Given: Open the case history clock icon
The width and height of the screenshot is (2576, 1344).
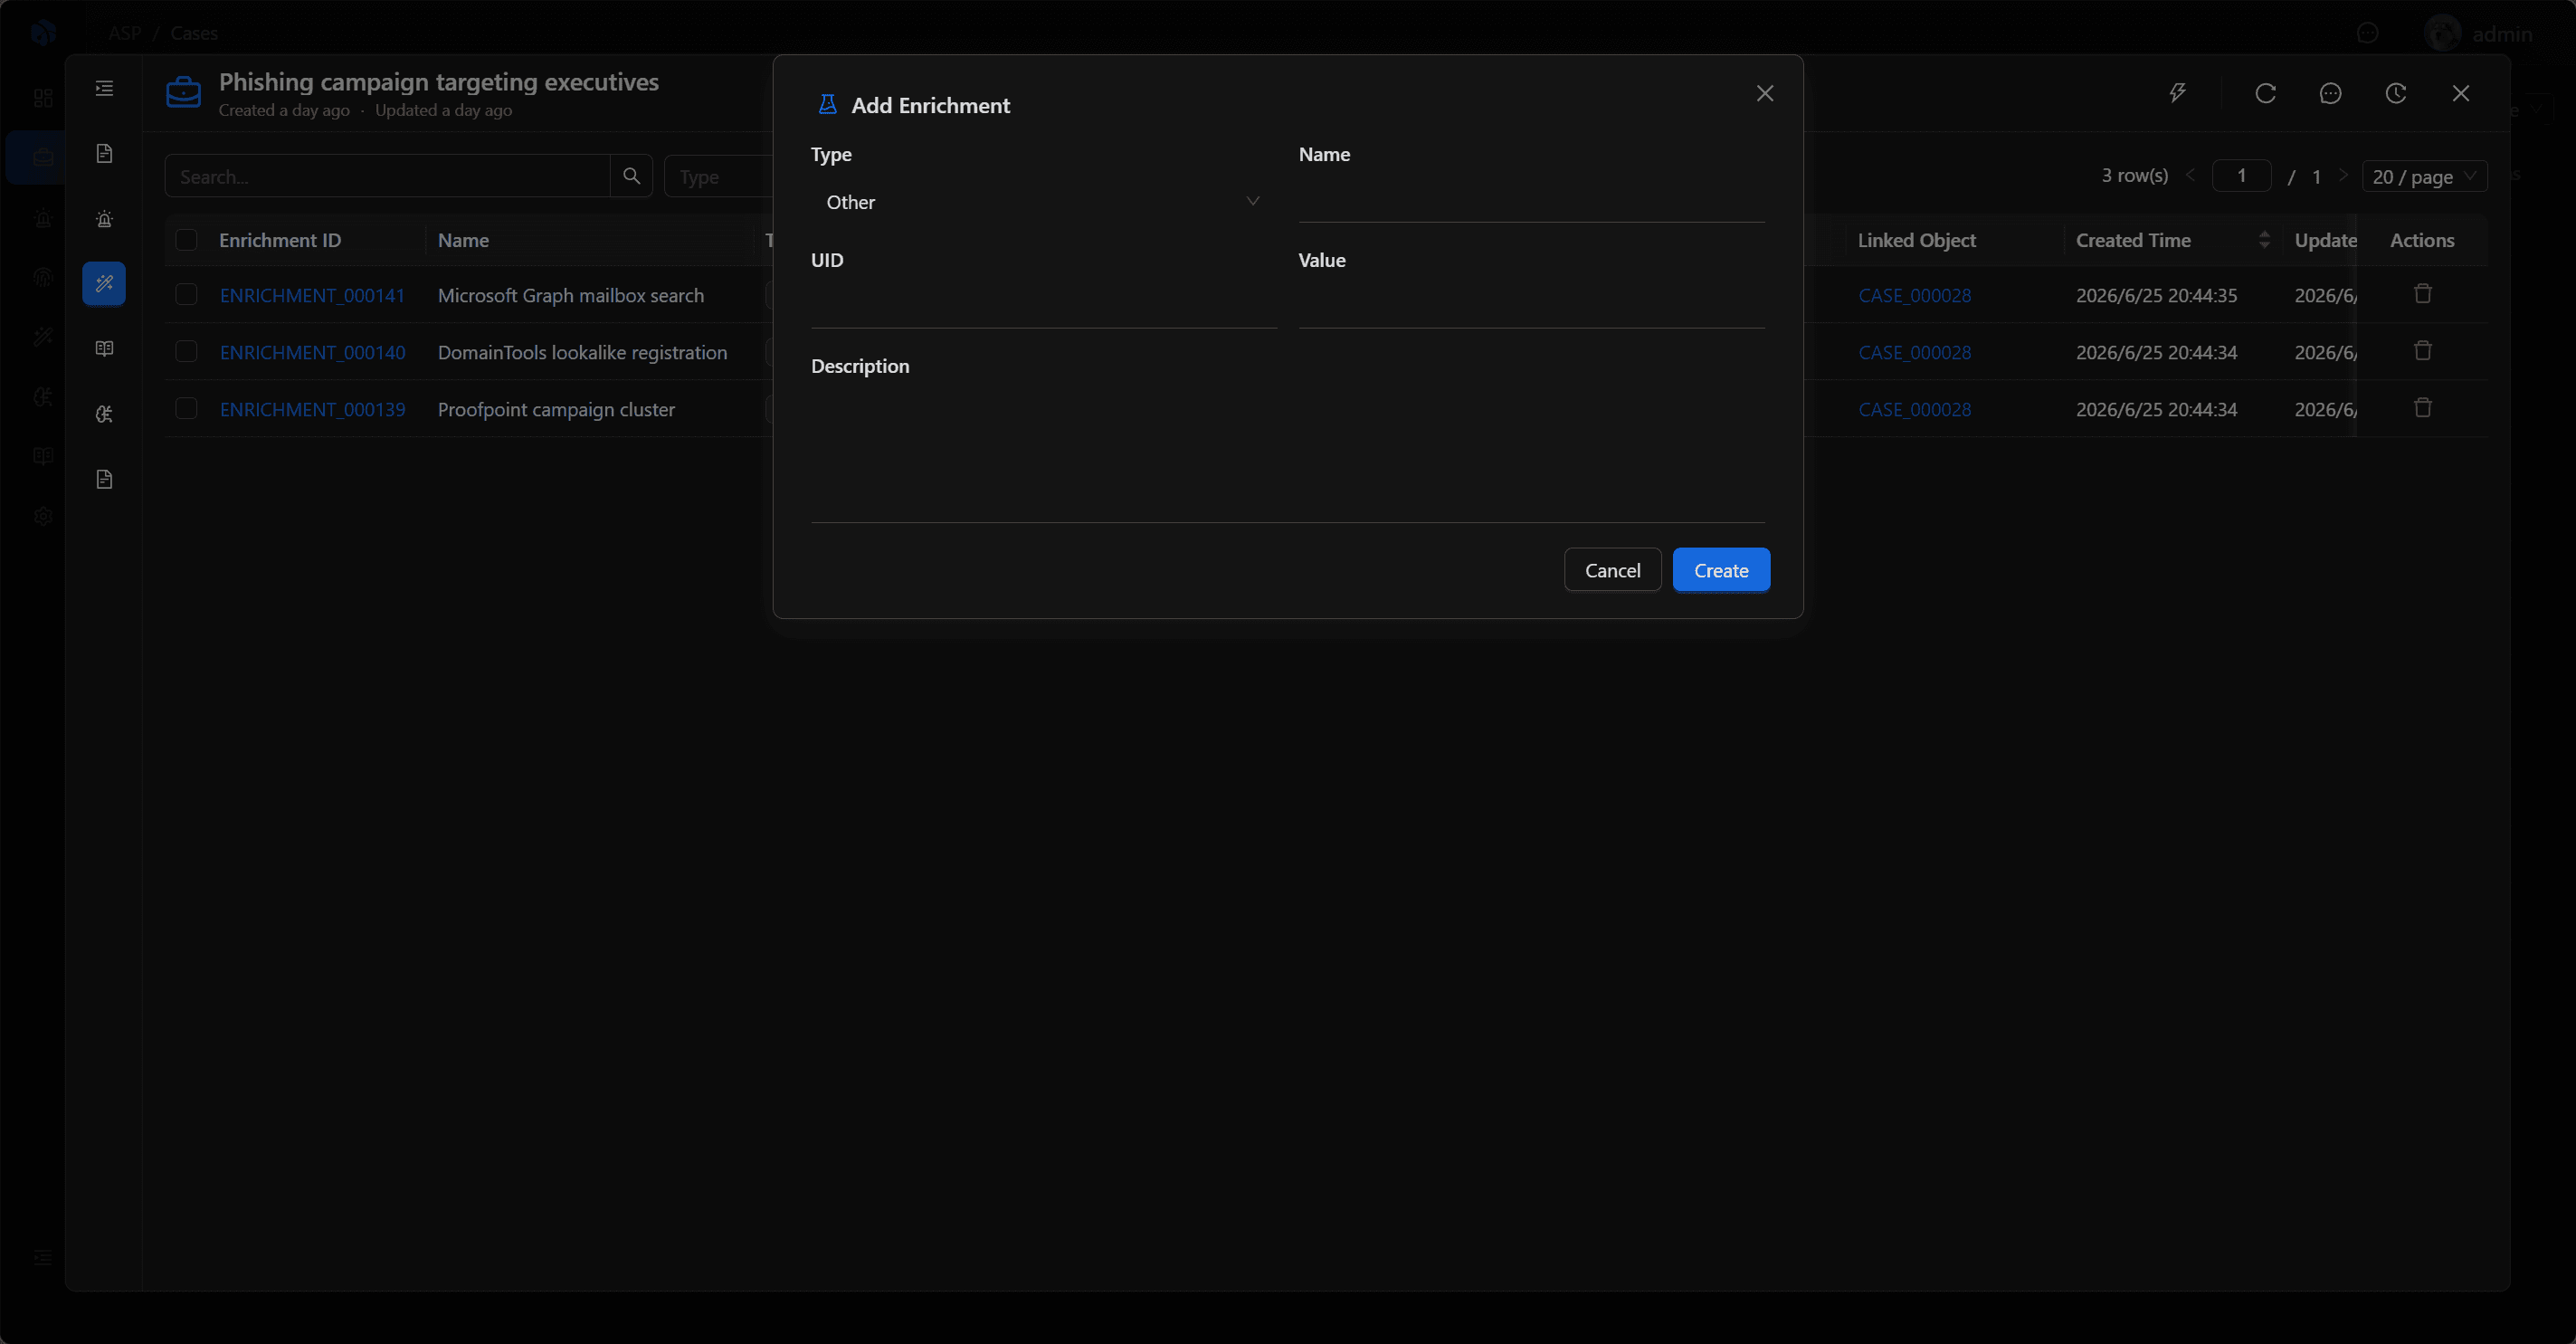Looking at the screenshot, I should (2395, 93).
